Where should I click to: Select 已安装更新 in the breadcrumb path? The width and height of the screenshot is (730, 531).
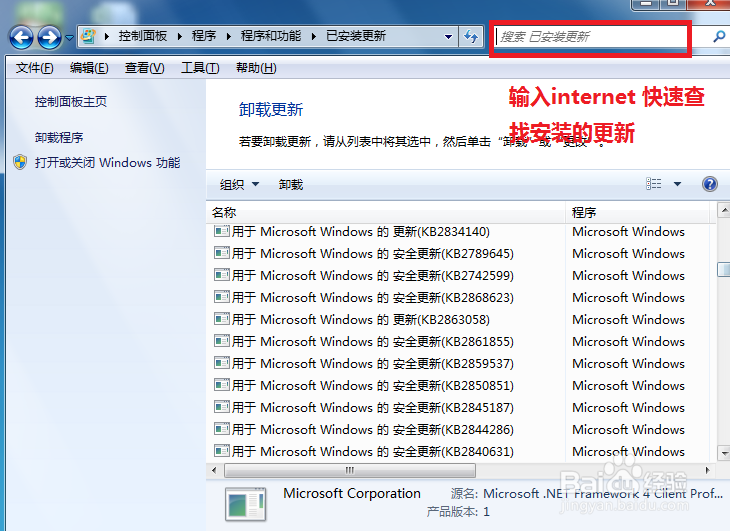(x=356, y=36)
